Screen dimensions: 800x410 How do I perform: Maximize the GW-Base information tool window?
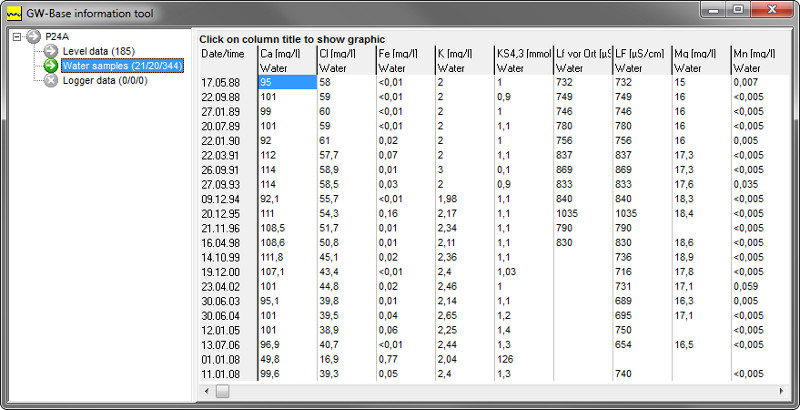tap(738, 9)
